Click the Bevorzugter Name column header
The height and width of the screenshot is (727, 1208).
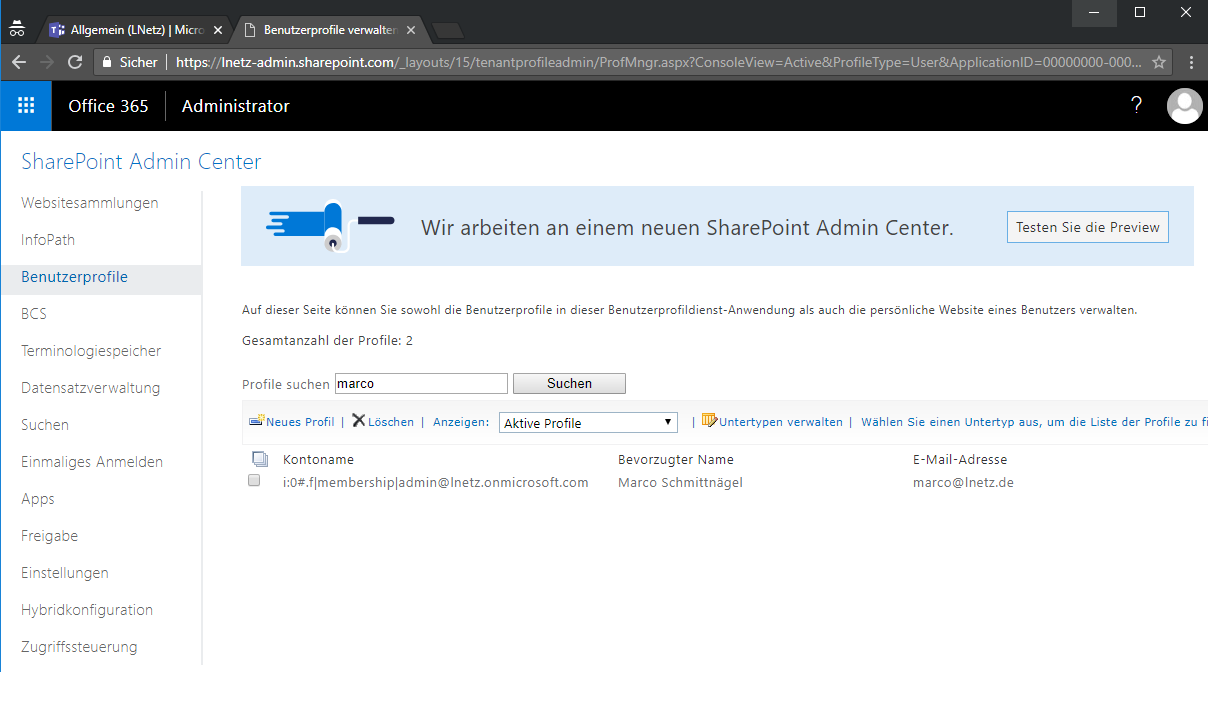click(x=676, y=460)
